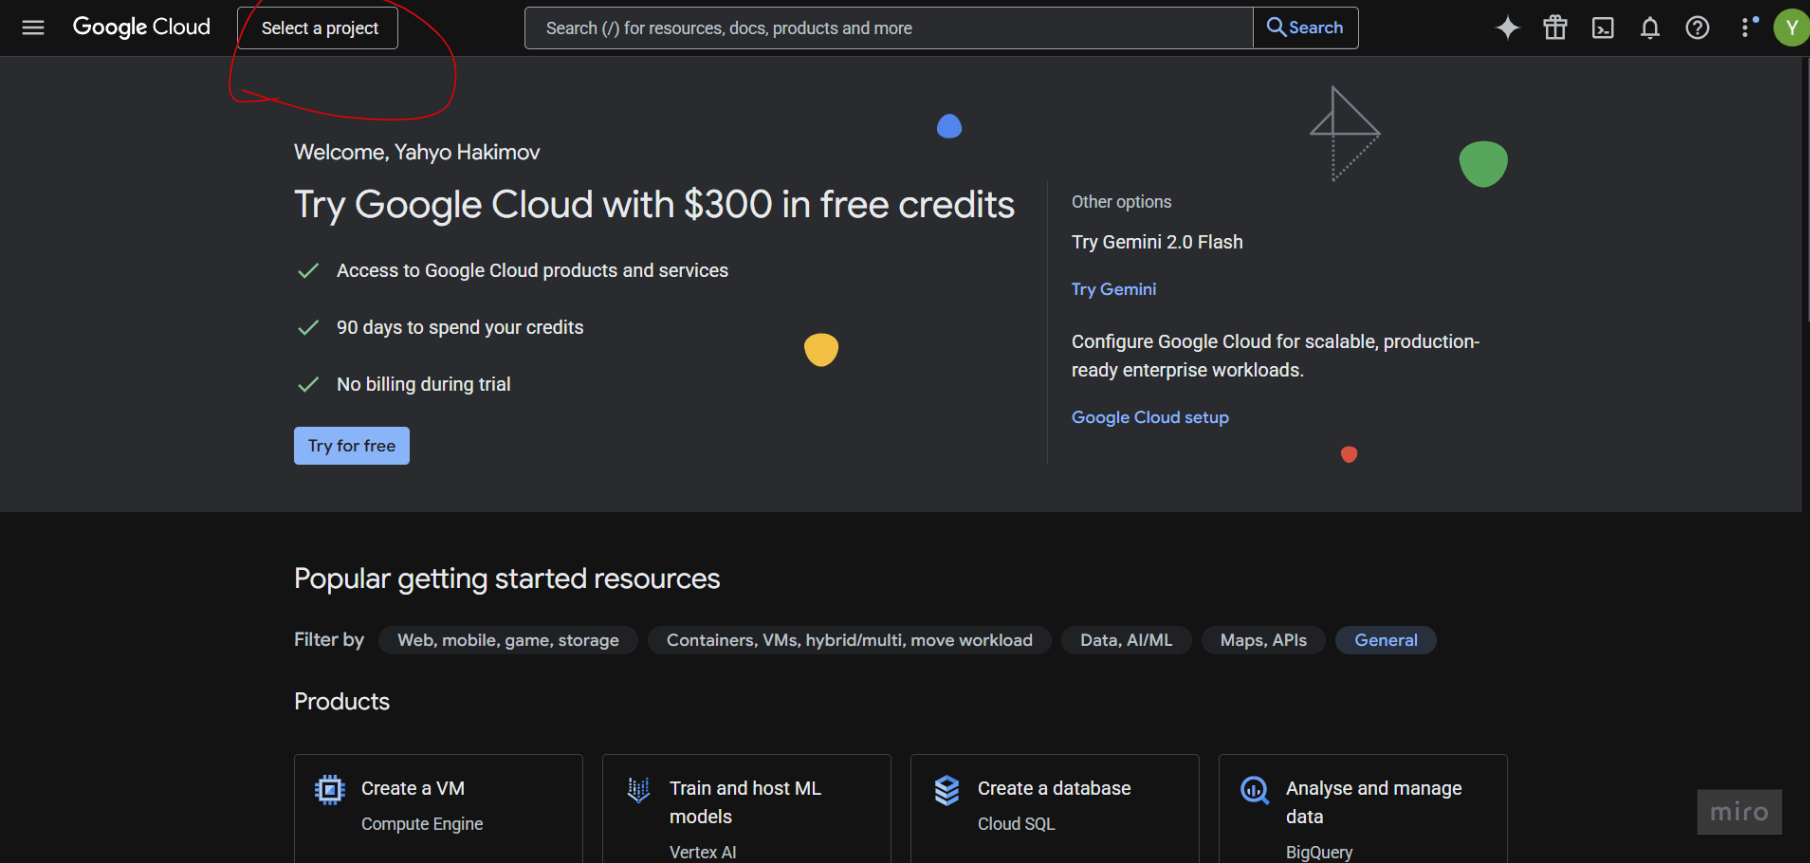Screen dimensions: 1810x863
Task: Click the Try Gemini 2.0 Flash heading
Action: (1157, 242)
